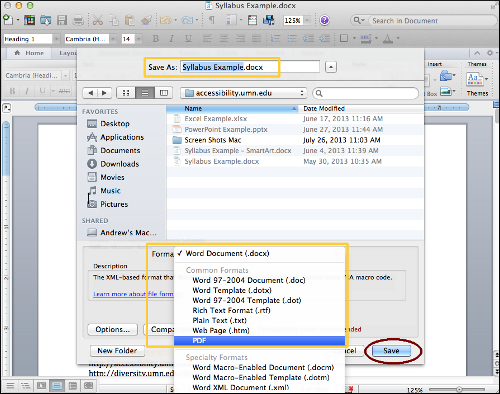Open the Heading 1 style dropdown
Image resolution: width=500 pixels, height=394 pixels.
(x=56, y=39)
